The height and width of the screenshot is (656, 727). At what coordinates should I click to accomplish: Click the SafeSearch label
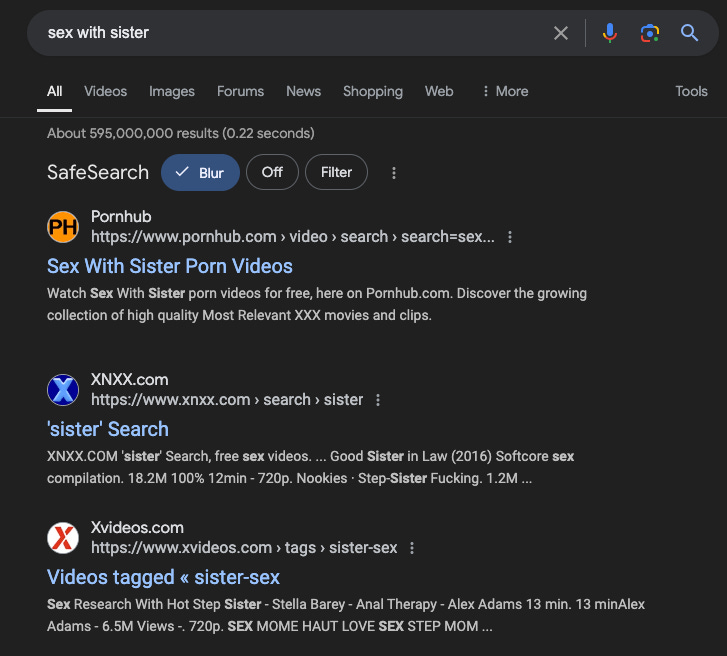[98, 172]
